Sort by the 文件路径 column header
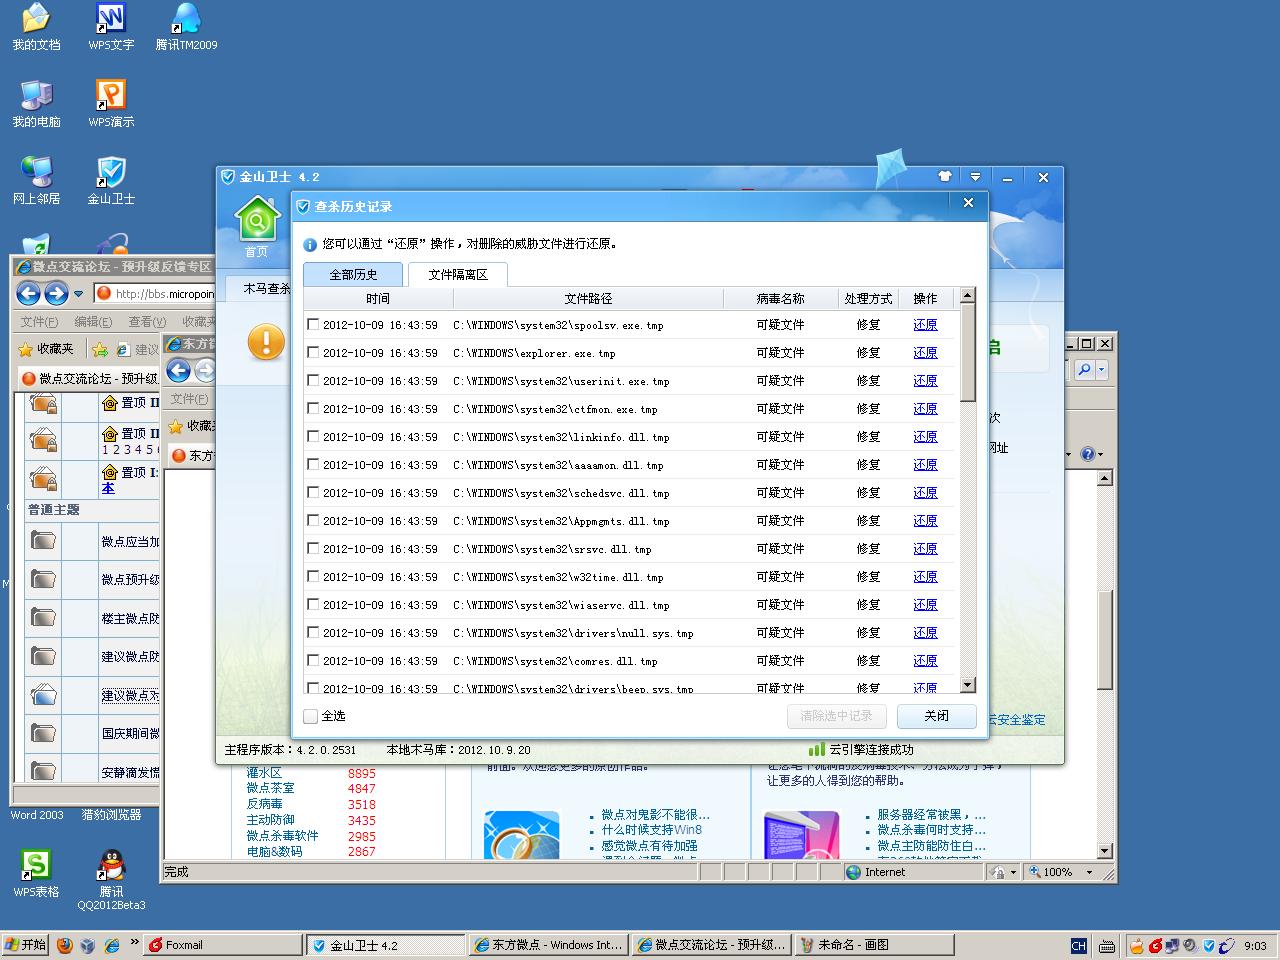Image resolution: width=1280 pixels, height=960 pixels. [588, 298]
